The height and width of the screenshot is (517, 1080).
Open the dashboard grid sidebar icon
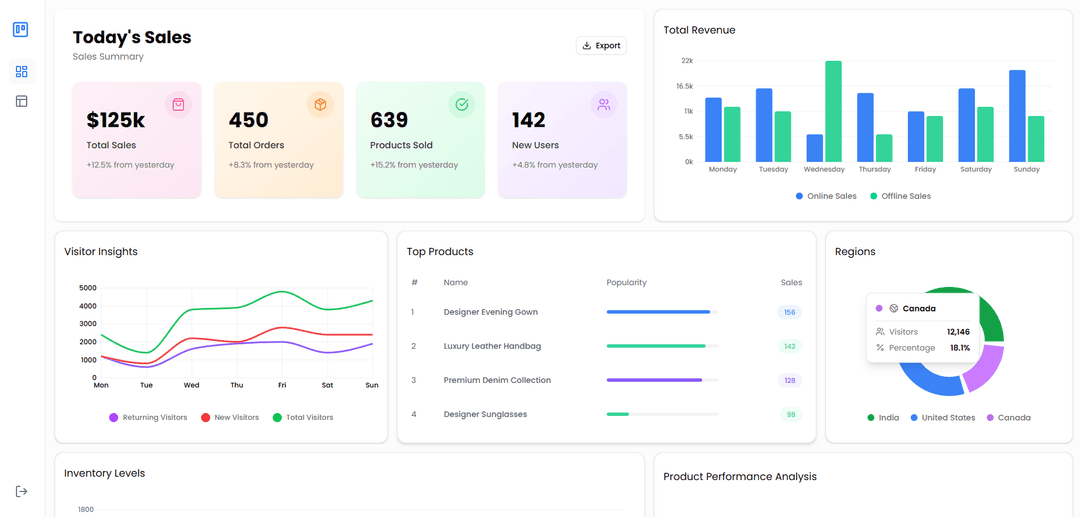[21, 72]
